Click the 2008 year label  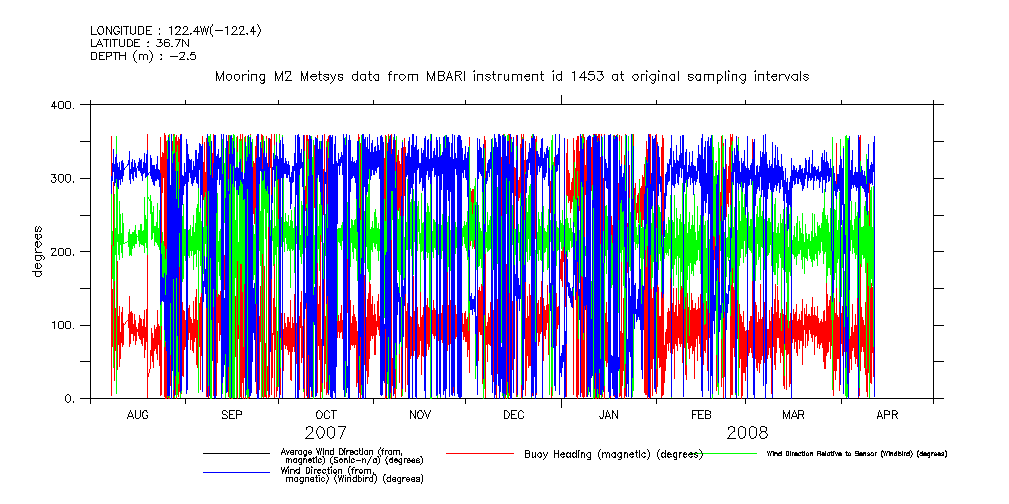[x=747, y=433]
